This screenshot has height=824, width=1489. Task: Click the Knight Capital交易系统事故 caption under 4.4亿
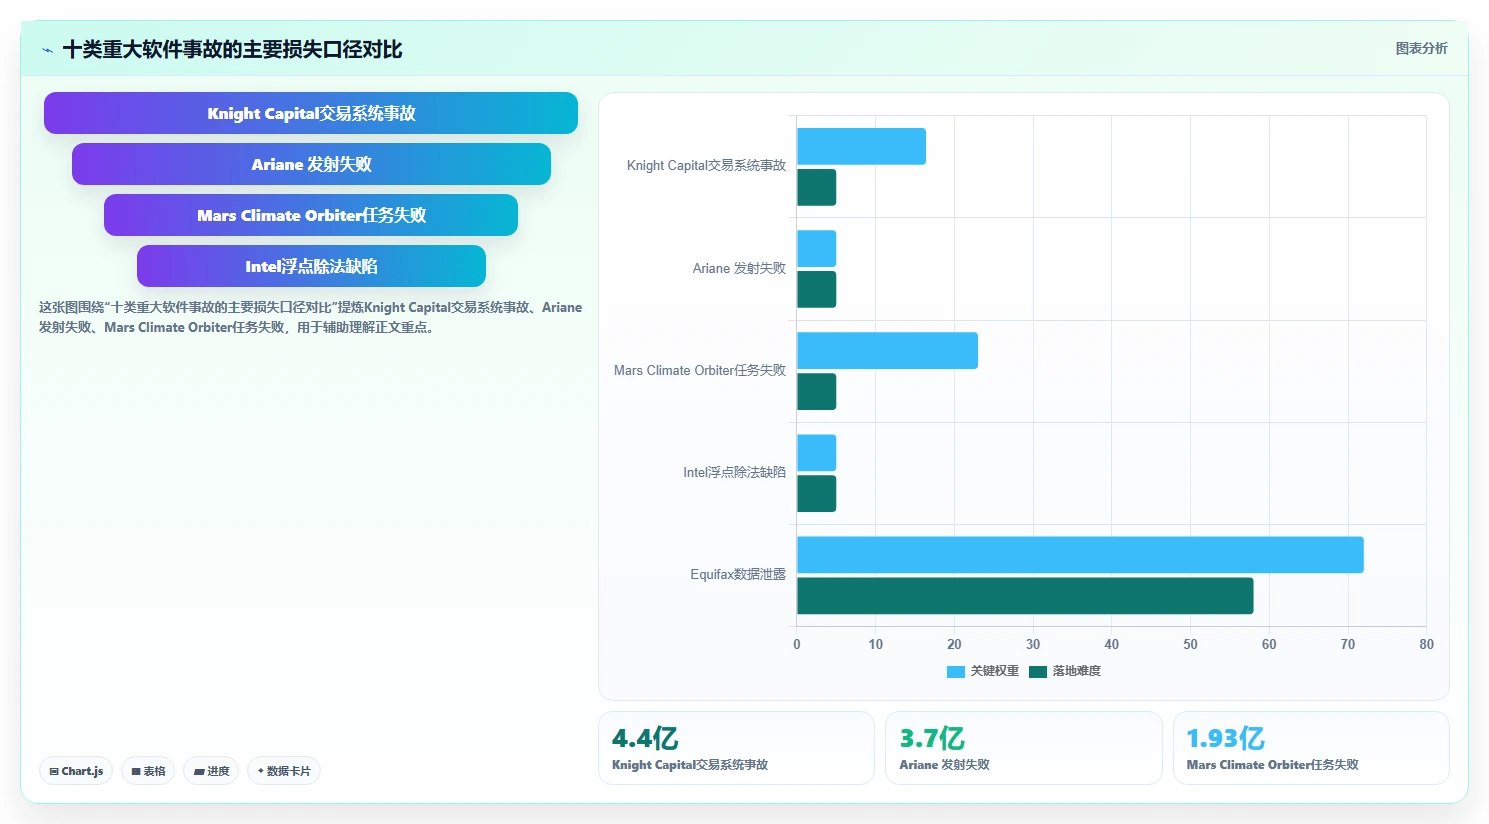690,765
